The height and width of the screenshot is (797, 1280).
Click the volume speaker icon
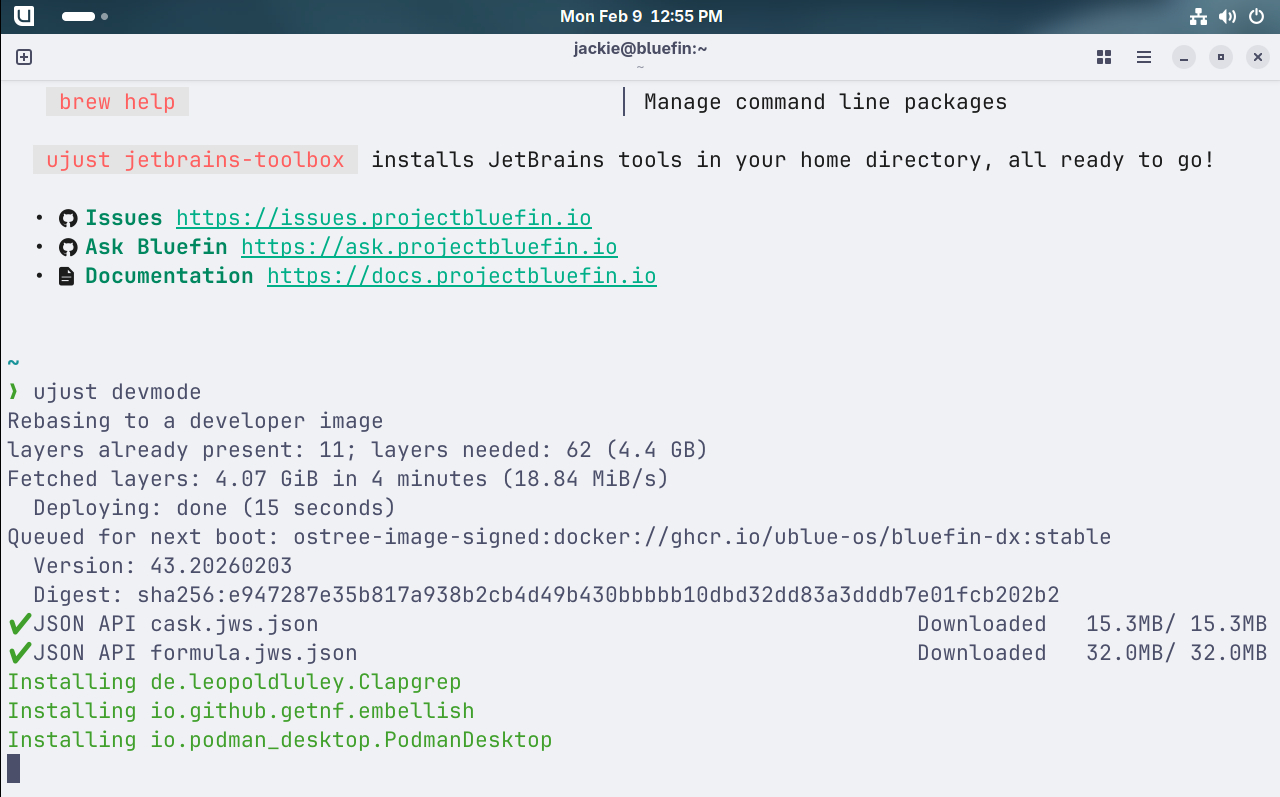(1227, 16)
